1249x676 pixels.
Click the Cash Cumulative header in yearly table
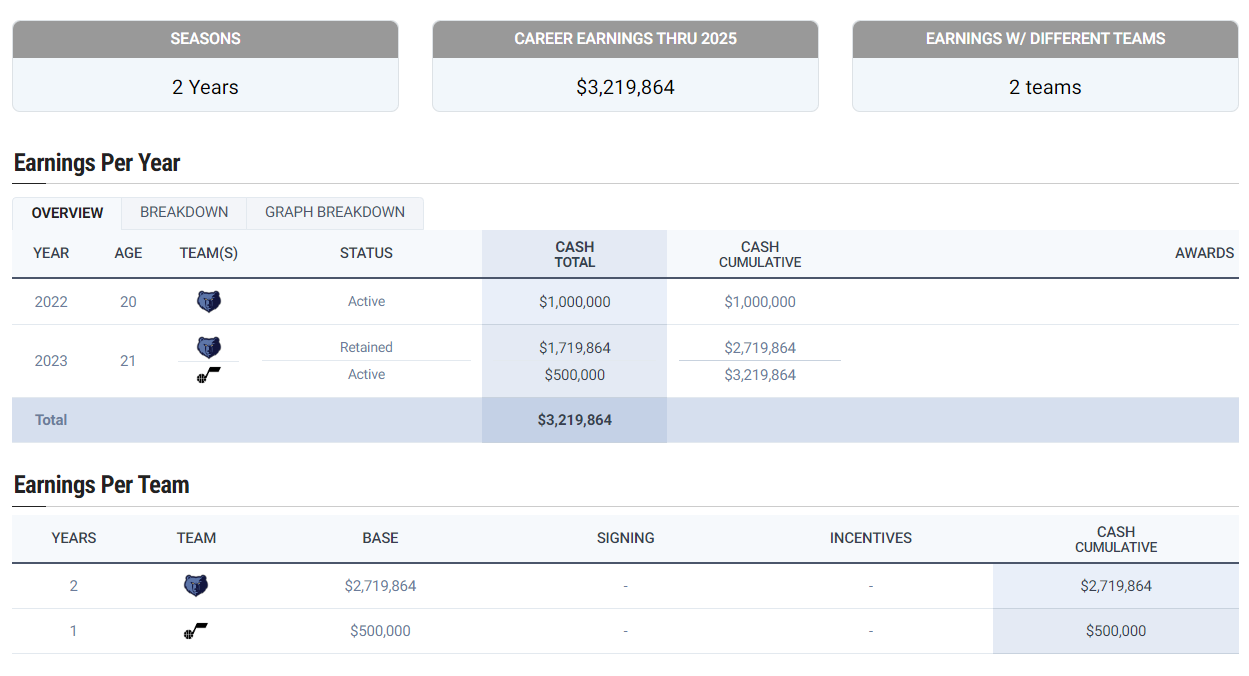(x=760, y=254)
